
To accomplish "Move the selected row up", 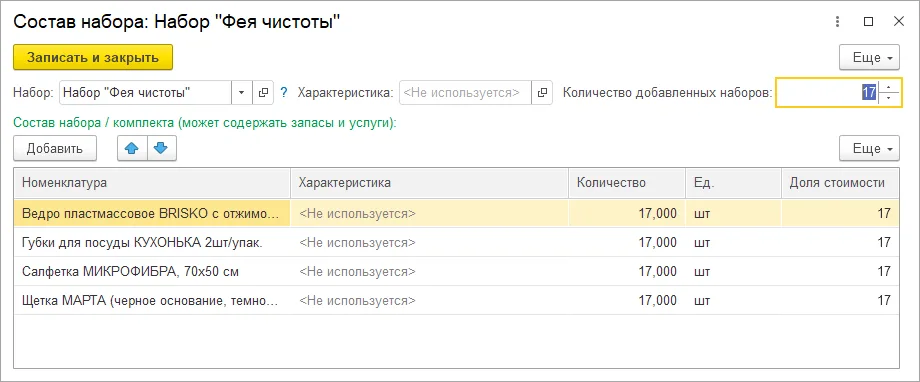I will [x=132, y=148].
